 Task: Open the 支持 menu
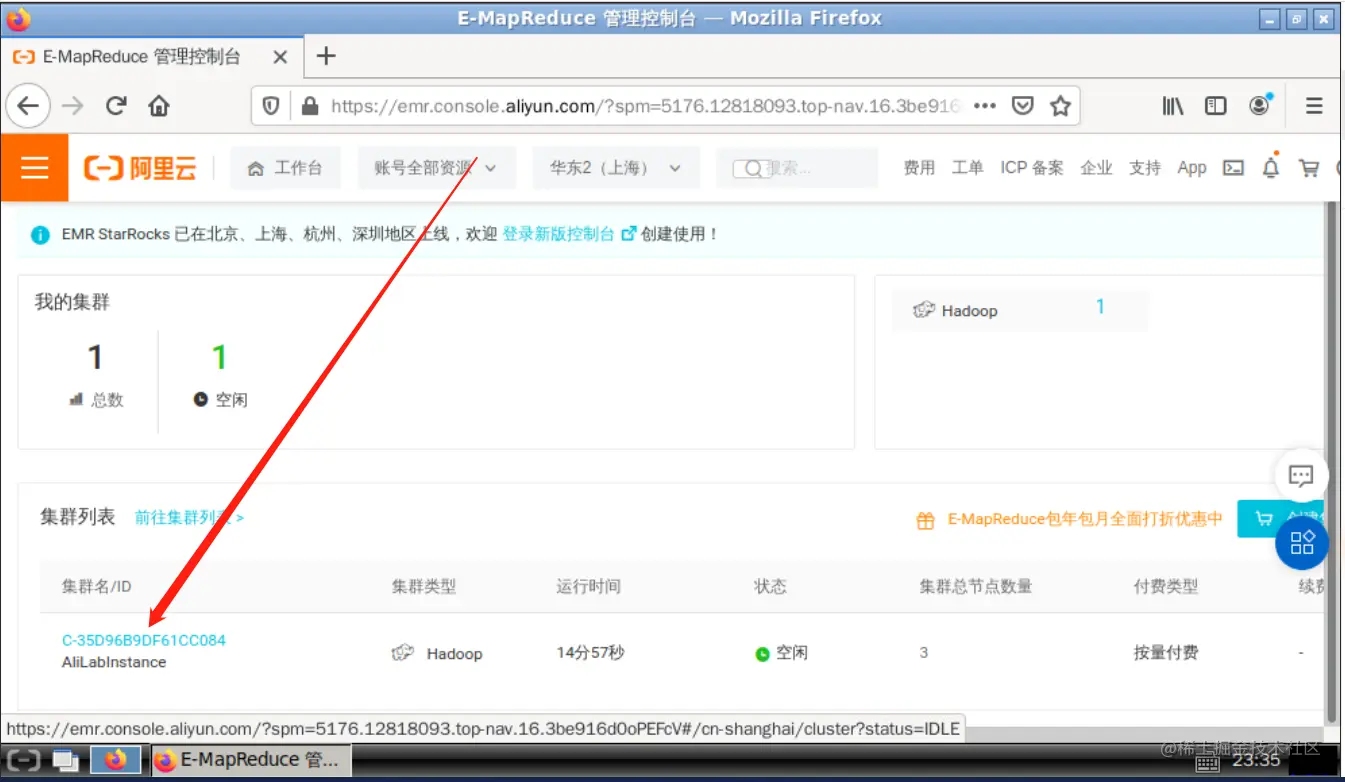coord(1144,168)
